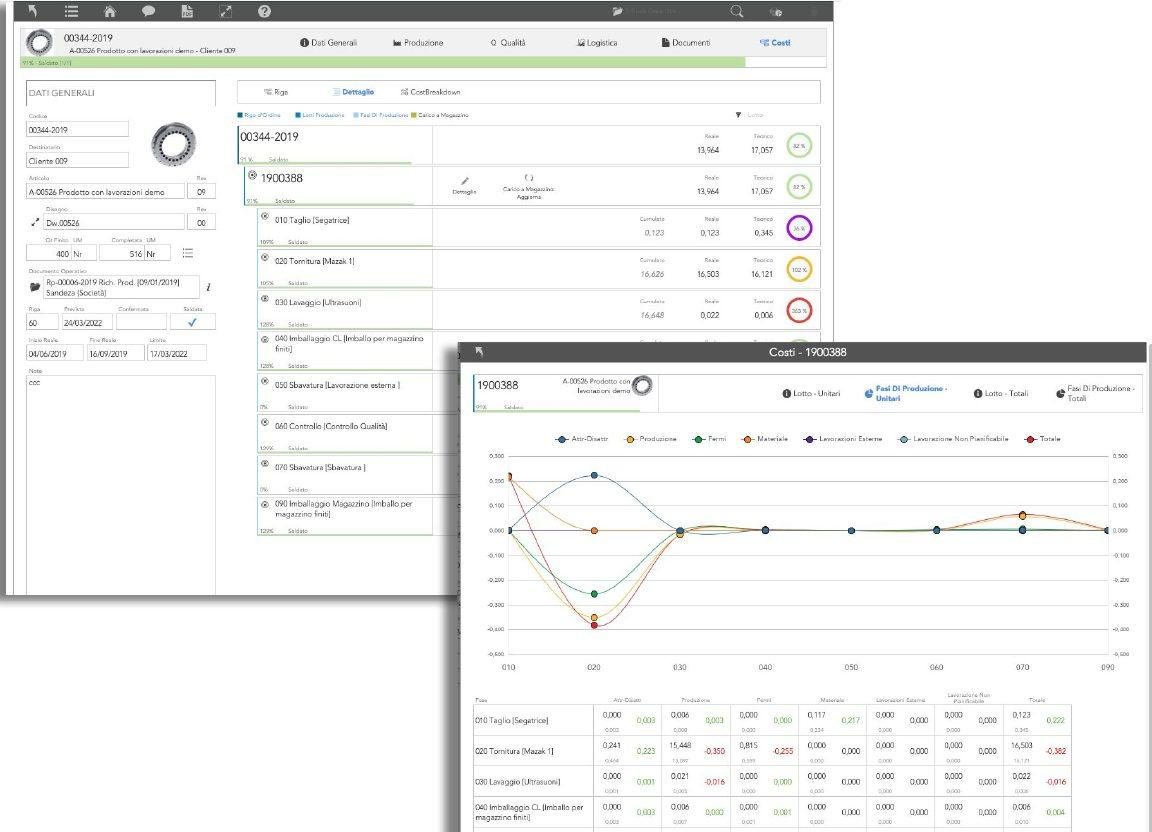Click the back arrow in the Costi popup header
Viewport: 1152px width, 832px height.
(479, 351)
